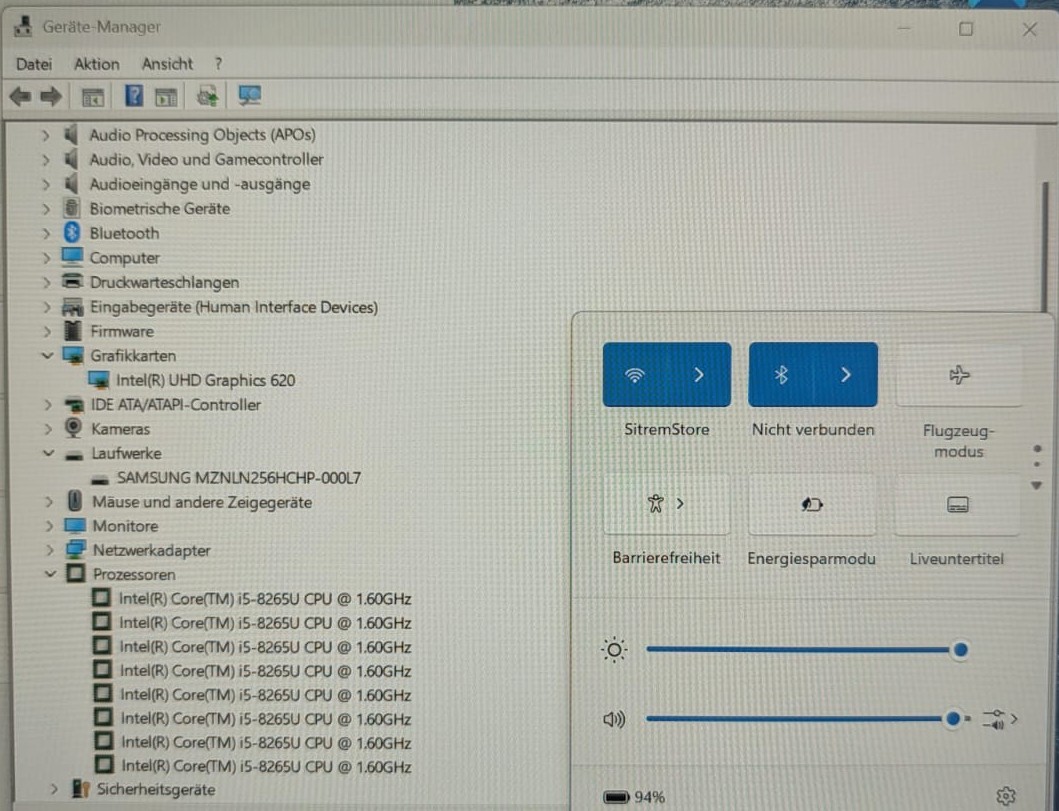Click the Update driver toolbar icon
This screenshot has height=811, width=1059.
[207, 97]
